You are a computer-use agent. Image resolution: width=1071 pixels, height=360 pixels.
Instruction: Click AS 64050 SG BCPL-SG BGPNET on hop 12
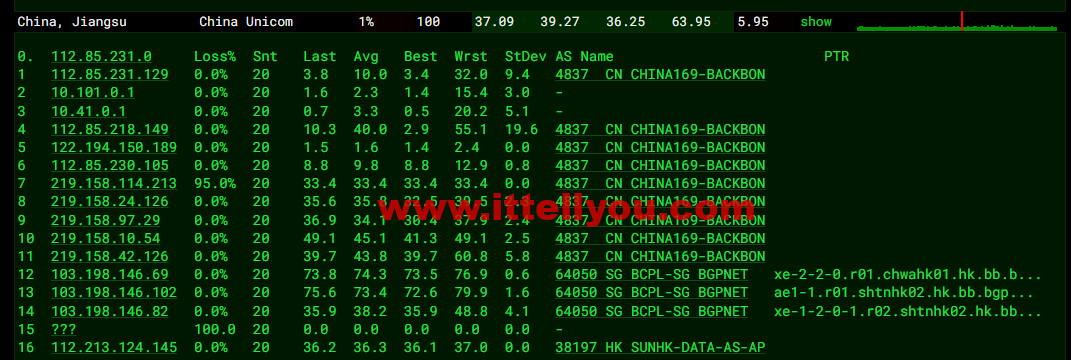tap(652, 275)
